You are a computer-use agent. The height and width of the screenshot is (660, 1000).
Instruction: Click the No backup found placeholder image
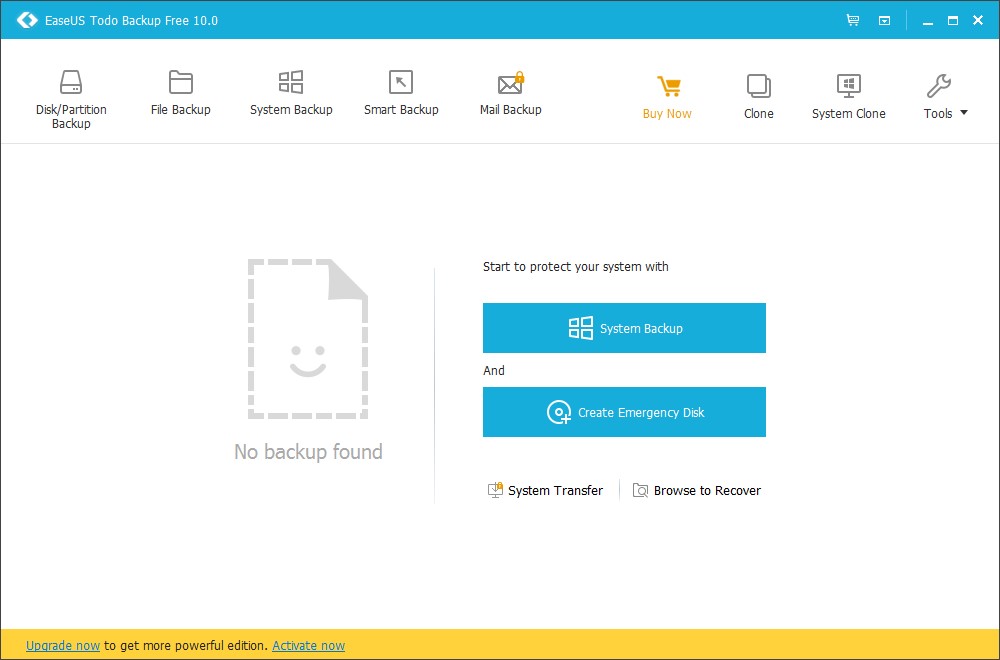307,338
